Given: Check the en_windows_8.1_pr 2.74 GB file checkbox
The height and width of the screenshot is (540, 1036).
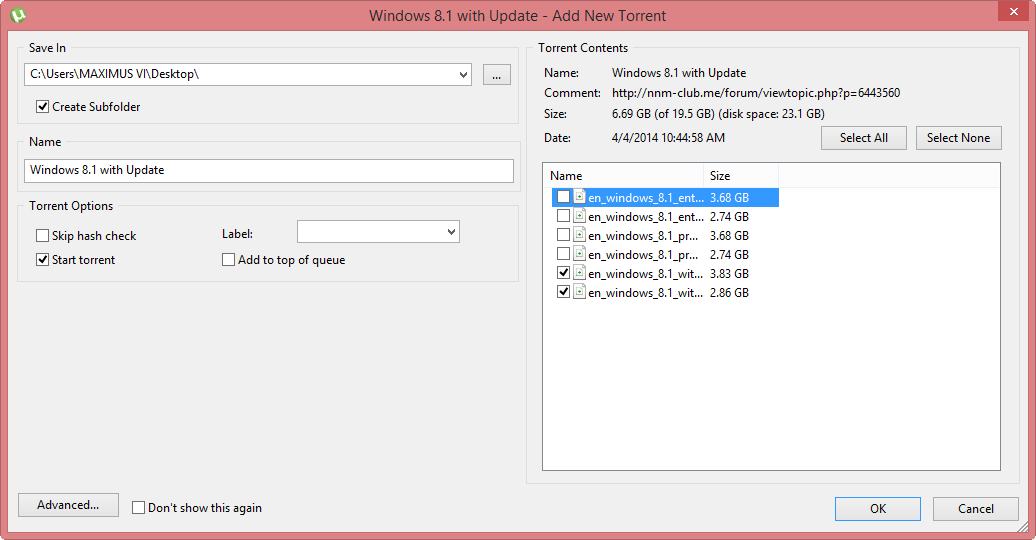Looking at the screenshot, I should pos(563,254).
